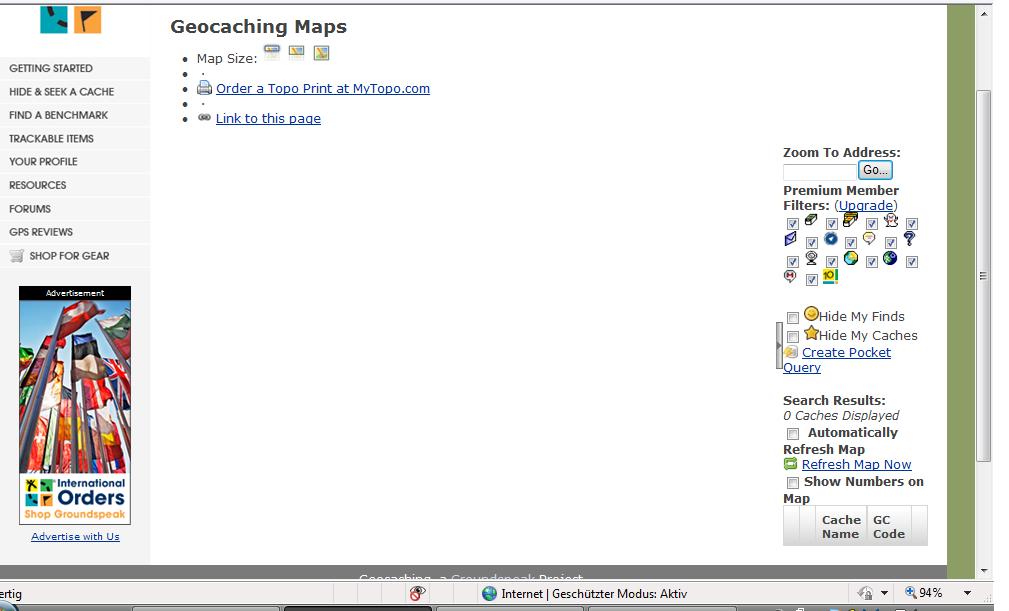
Task: Enable the Hide My Finds checkbox
Action: point(793,318)
